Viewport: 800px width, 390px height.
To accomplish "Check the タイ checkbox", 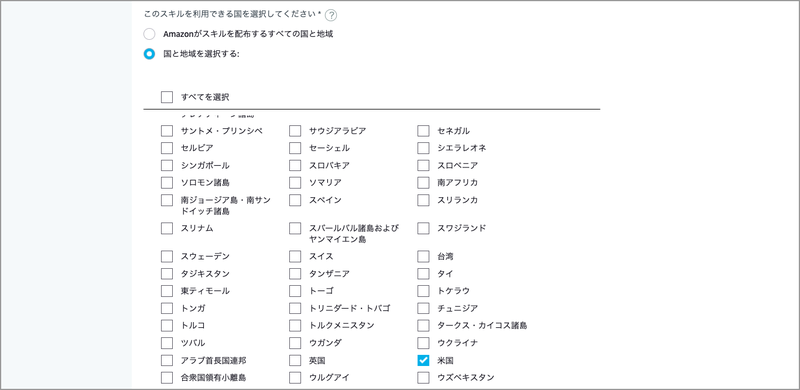I will [x=423, y=274].
